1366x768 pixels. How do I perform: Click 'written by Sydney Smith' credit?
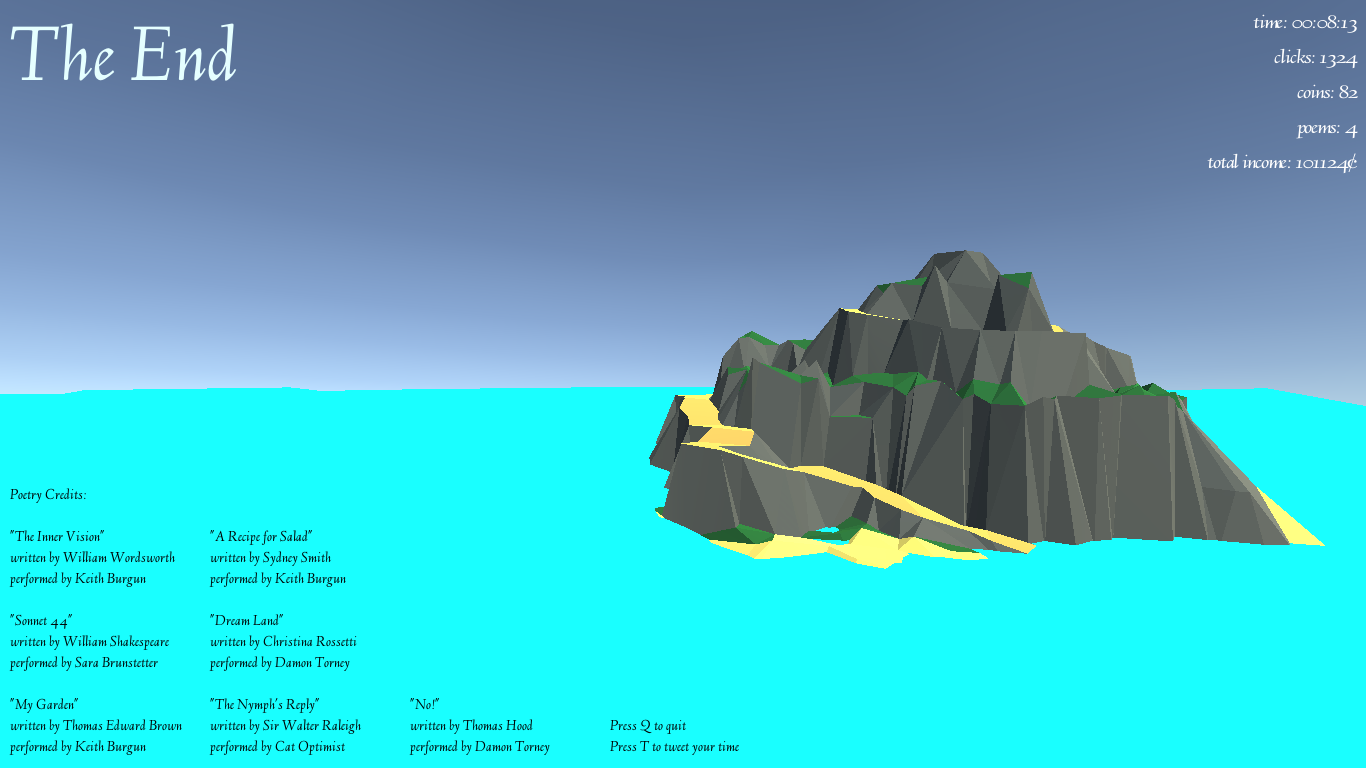(270, 558)
